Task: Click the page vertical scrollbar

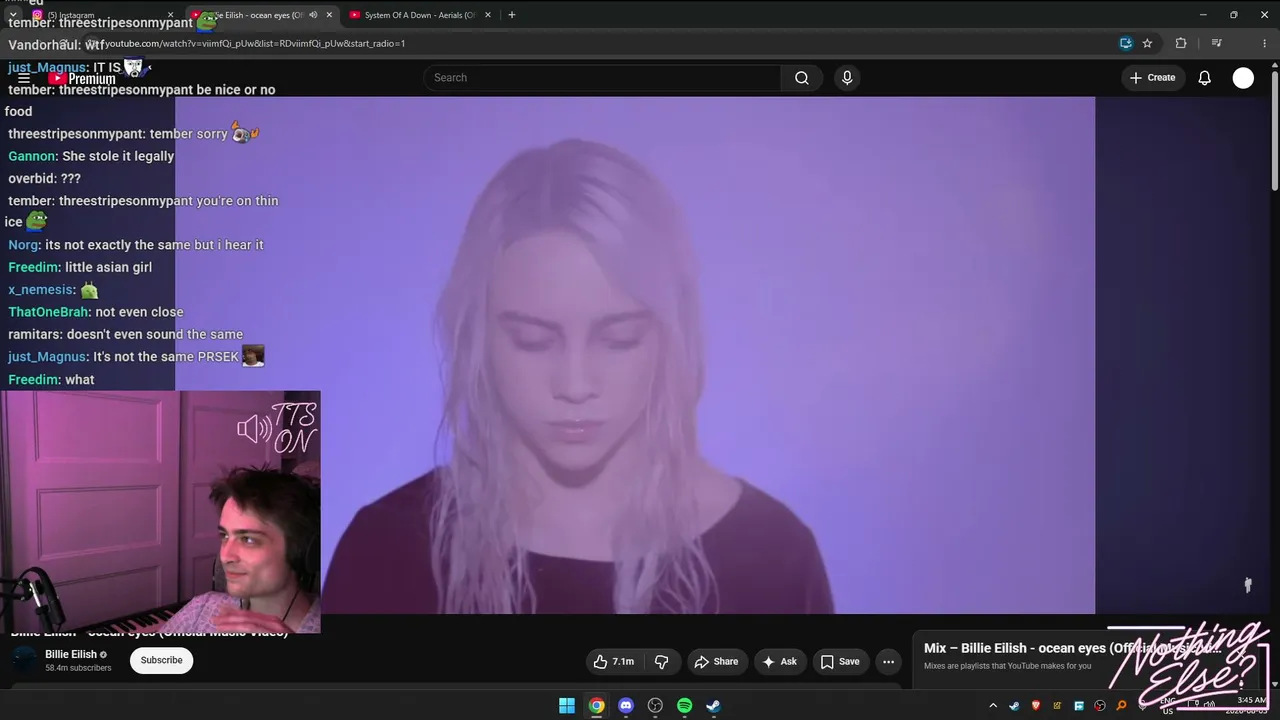Action: pyautogui.click(x=1274, y=130)
